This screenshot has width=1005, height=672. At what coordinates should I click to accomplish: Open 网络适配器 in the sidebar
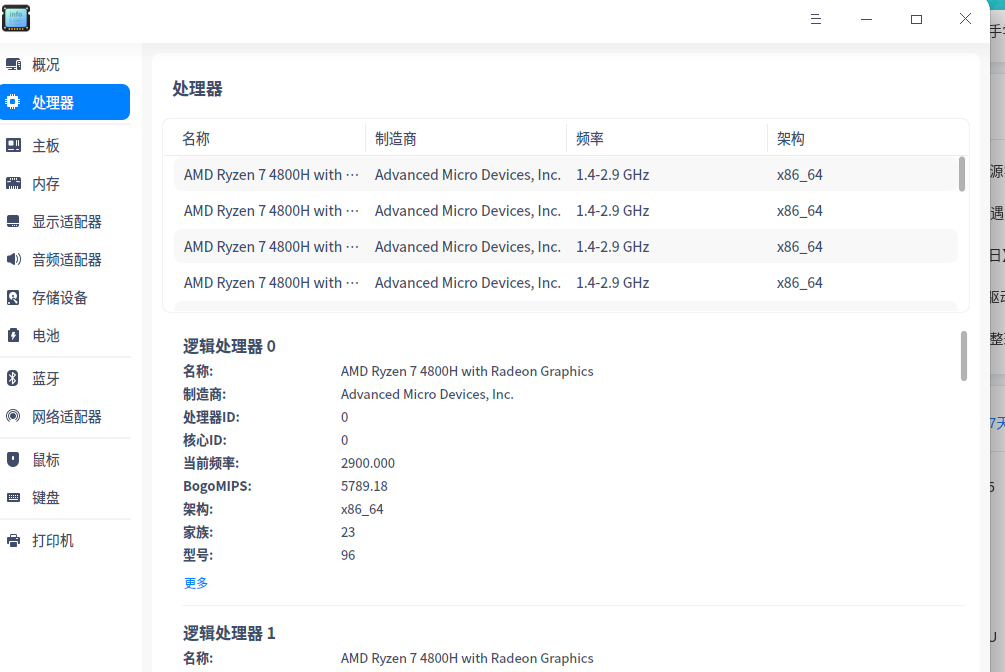(65, 416)
